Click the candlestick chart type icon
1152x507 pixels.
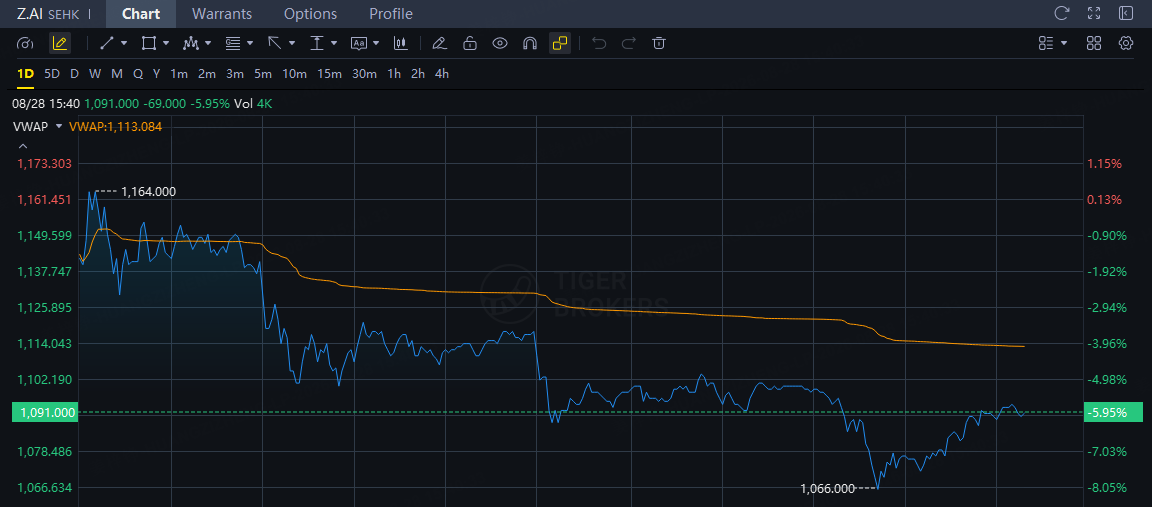(400, 43)
